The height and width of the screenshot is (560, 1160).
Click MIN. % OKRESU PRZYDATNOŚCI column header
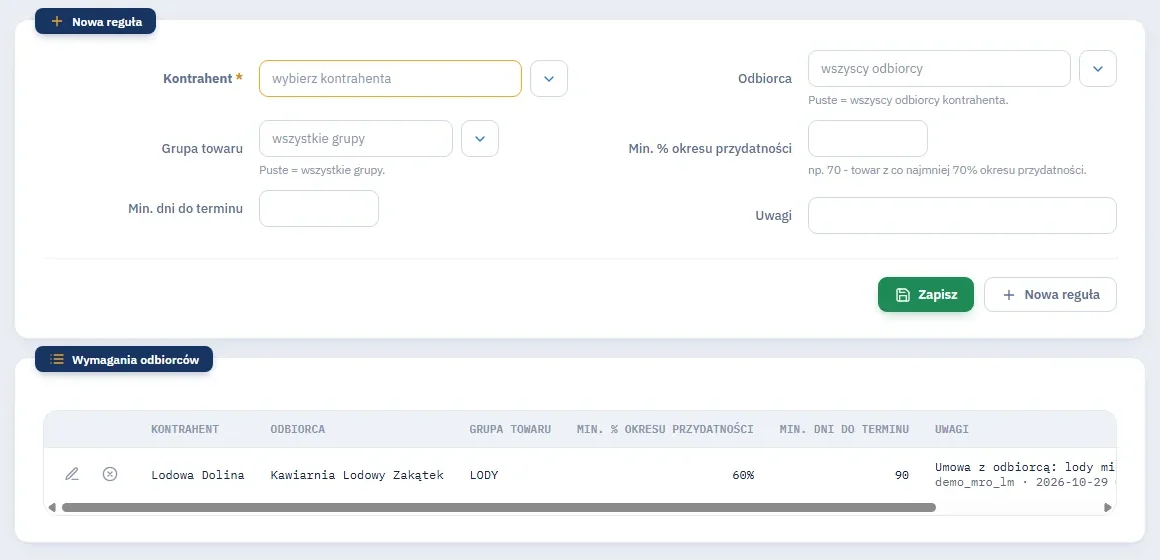[x=665, y=429]
